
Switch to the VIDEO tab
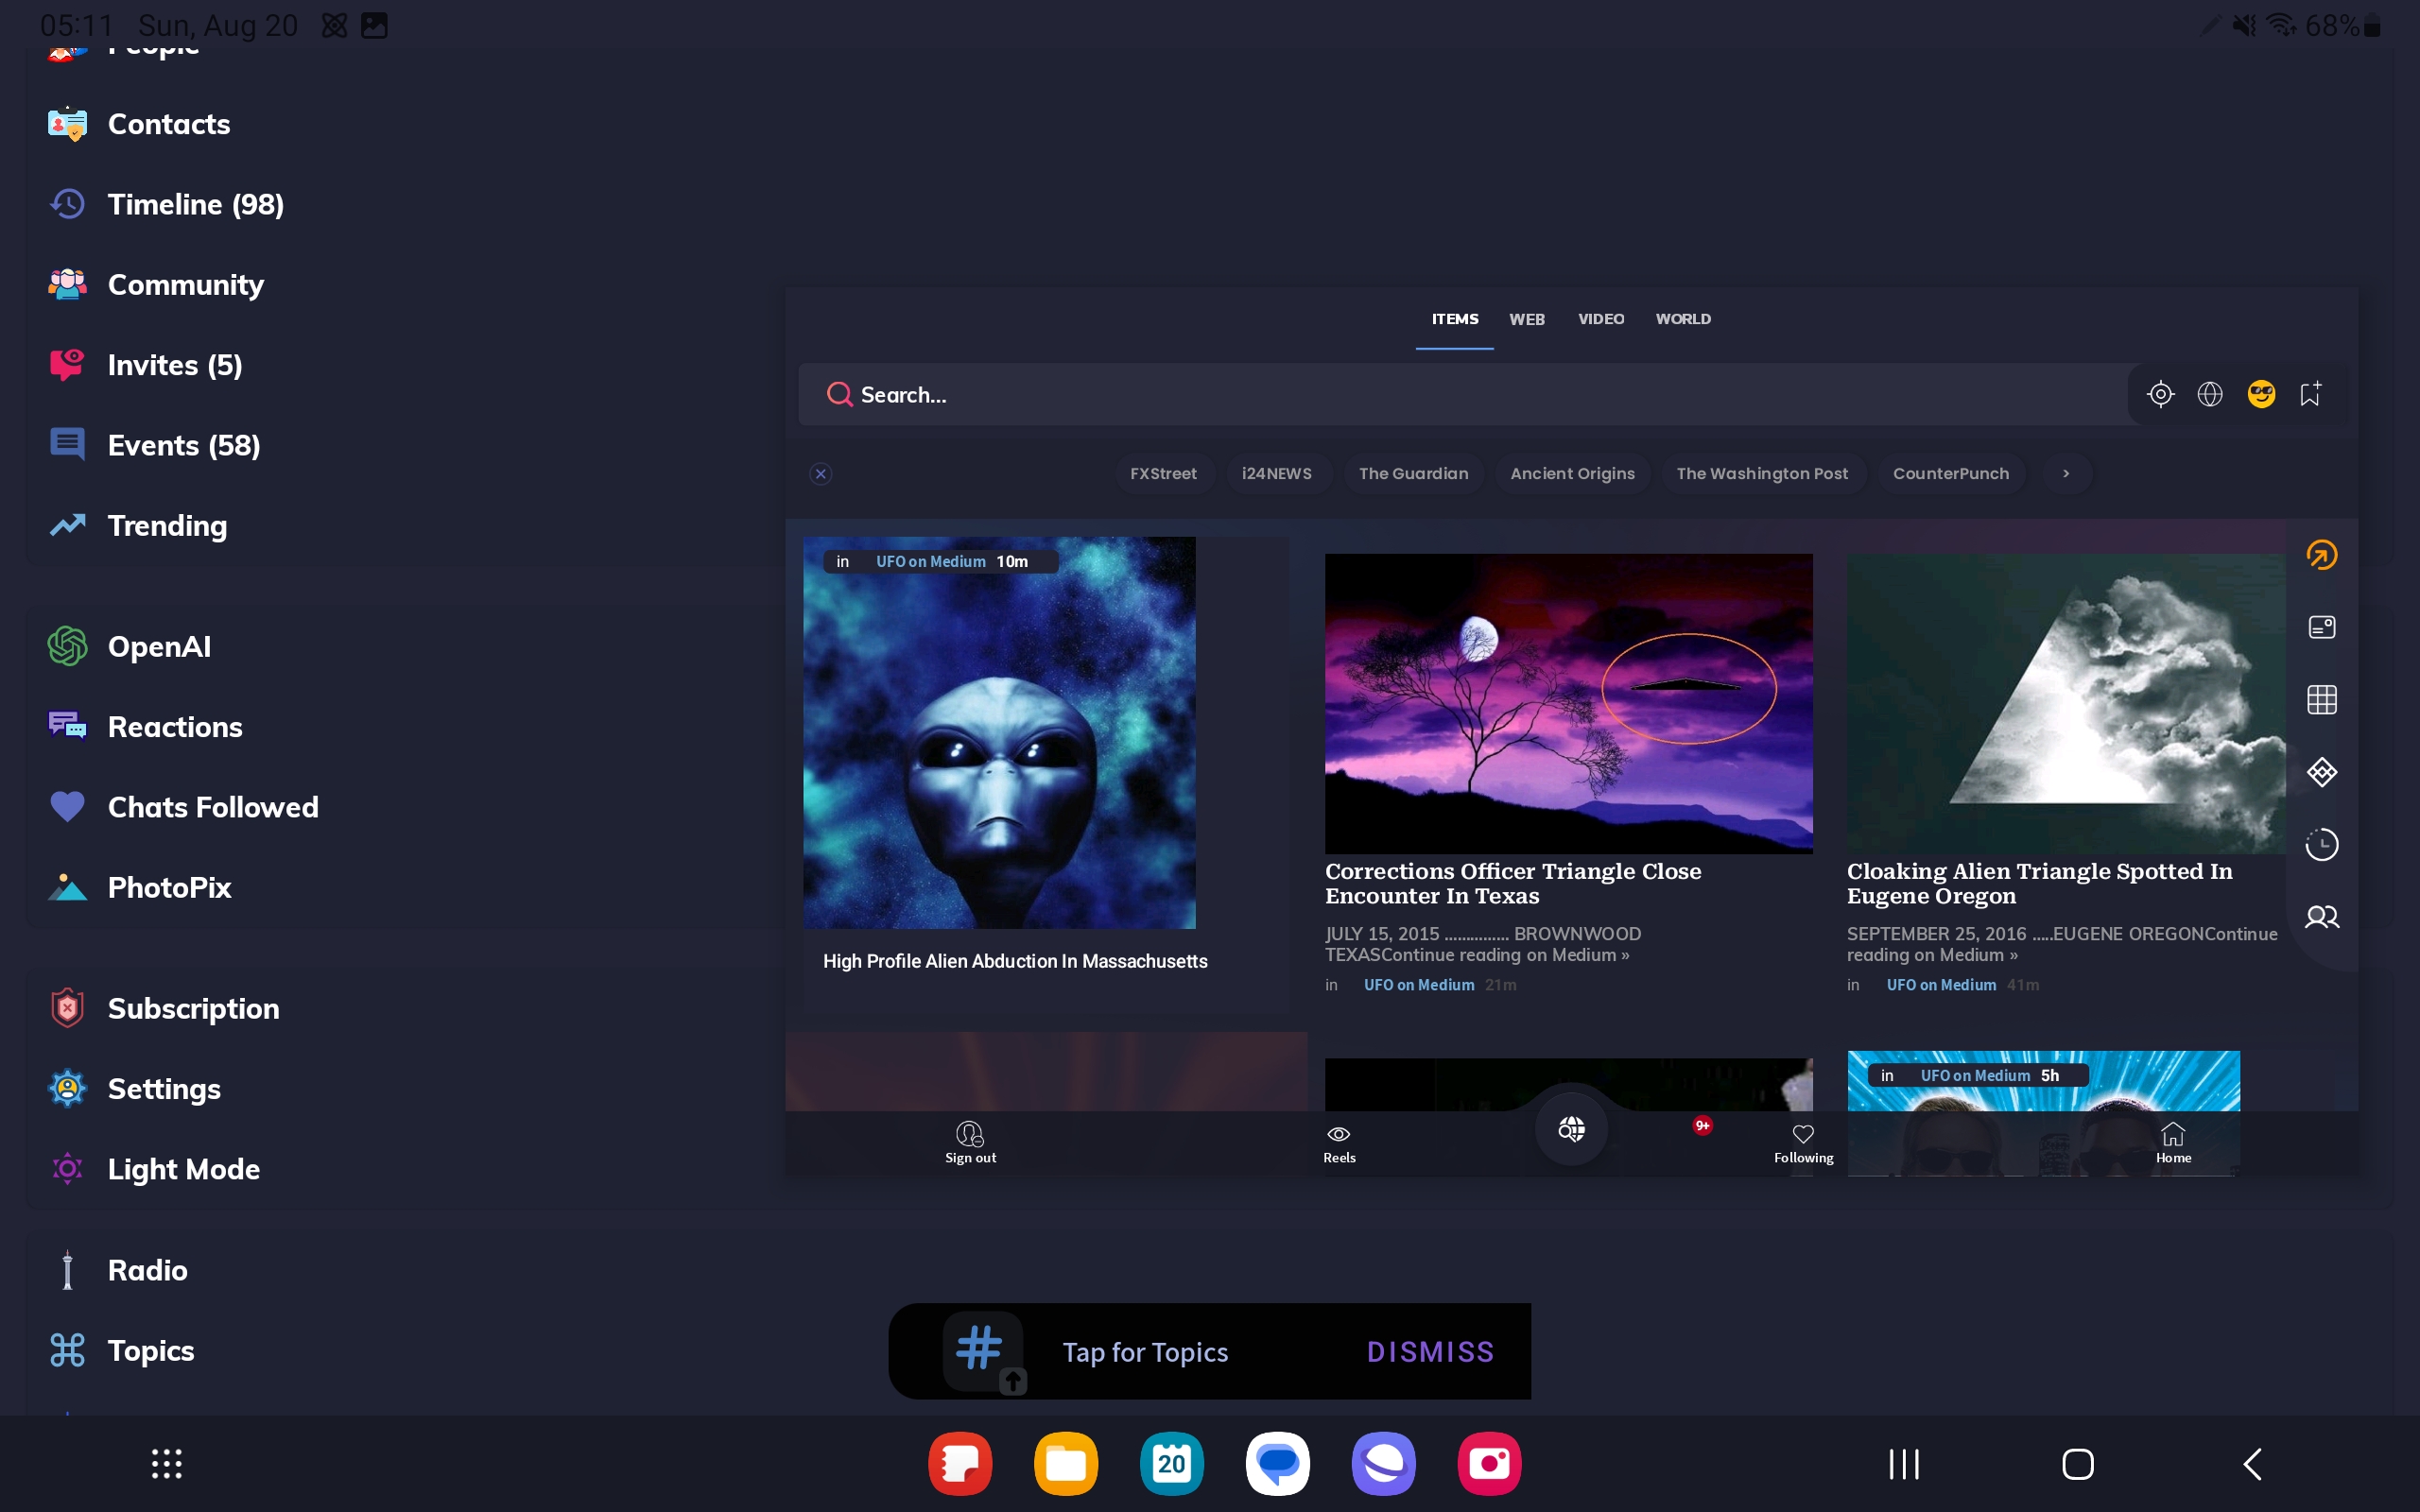pyautogui.click(x=1600, y=319)
